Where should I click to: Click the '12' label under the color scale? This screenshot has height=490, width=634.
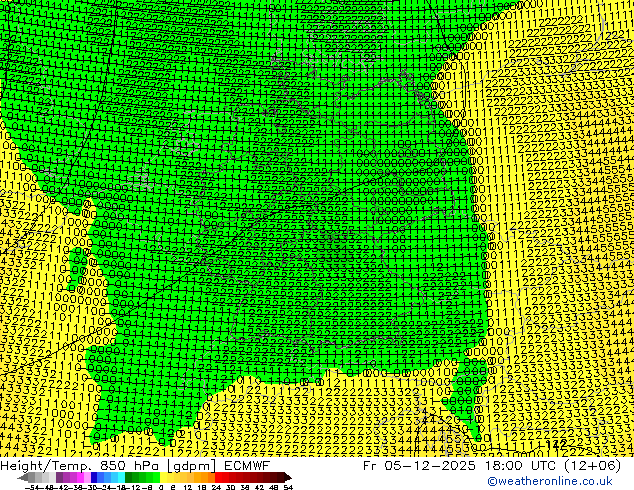click(188, 487)
